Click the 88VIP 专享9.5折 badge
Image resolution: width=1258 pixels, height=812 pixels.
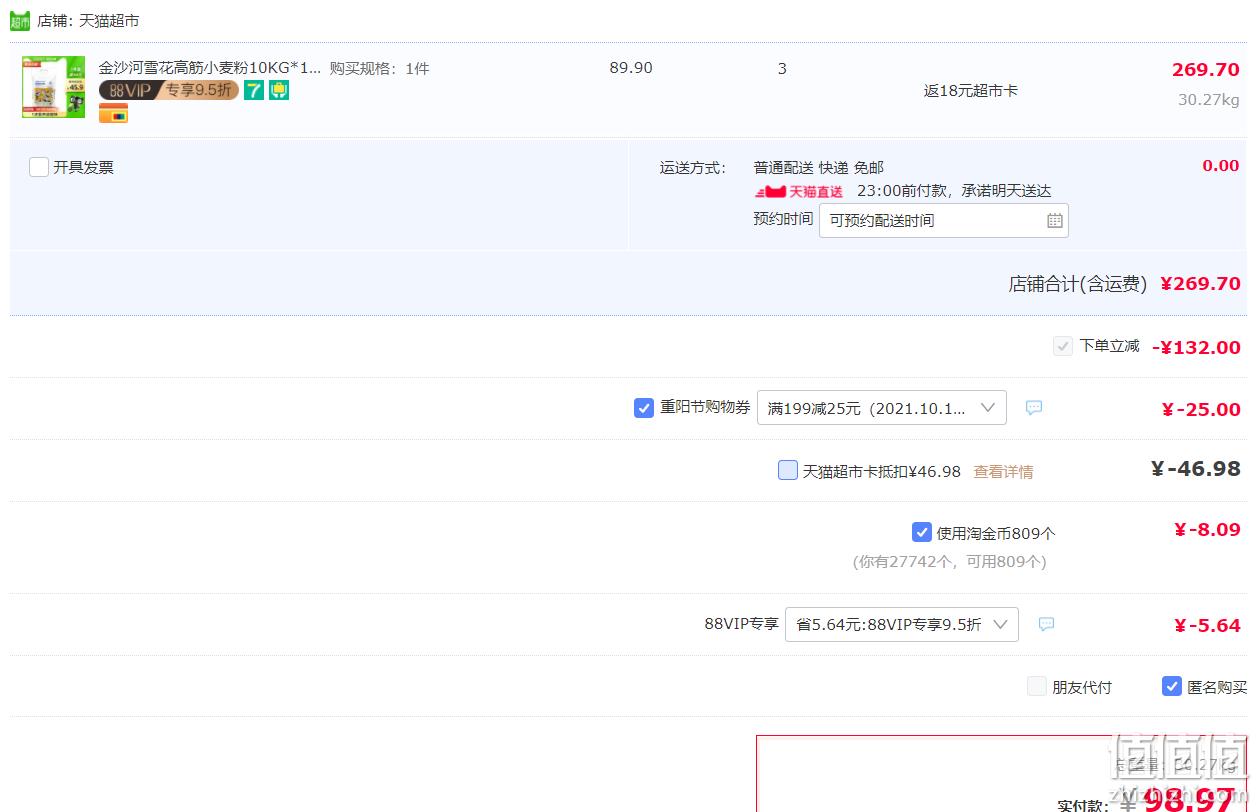169,90
